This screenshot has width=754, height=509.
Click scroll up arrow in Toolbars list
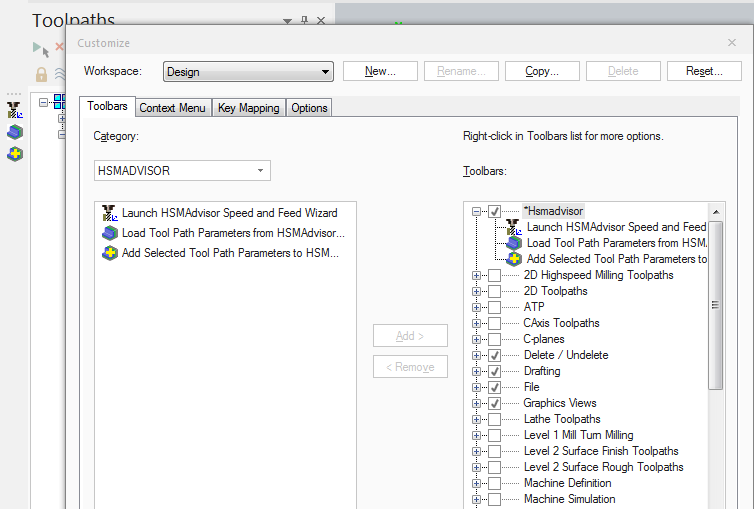tap(716, 212)
